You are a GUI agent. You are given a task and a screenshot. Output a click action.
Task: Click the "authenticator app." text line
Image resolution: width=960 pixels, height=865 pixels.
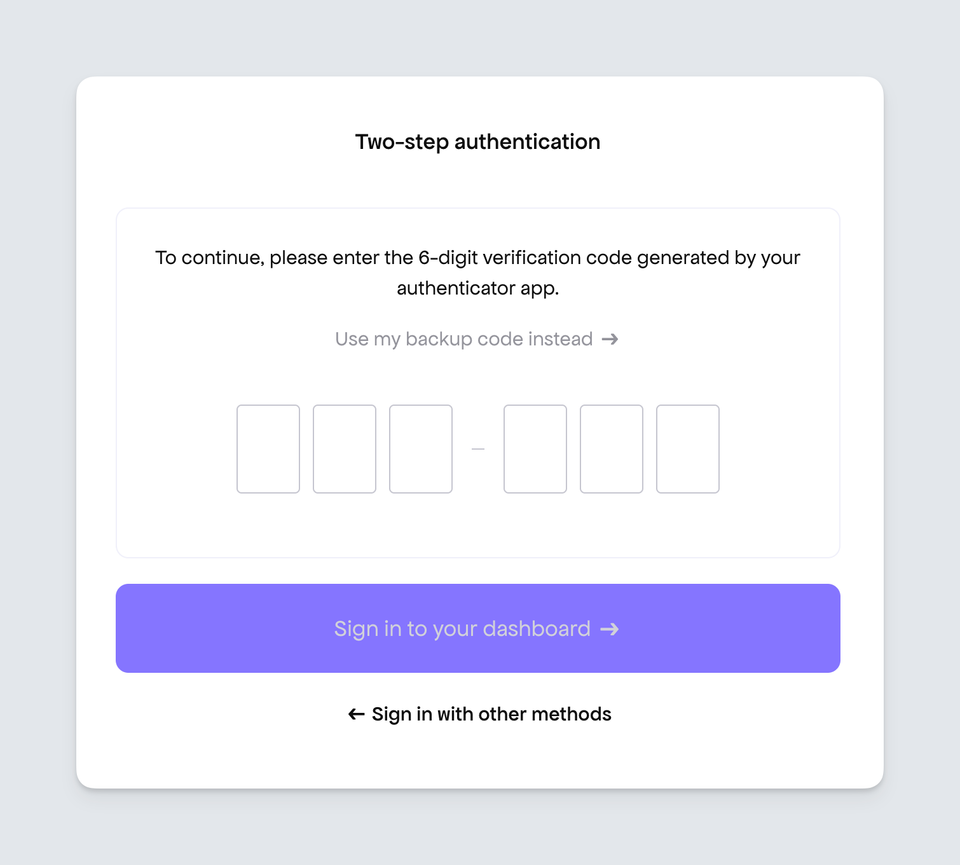pos(478,289)
